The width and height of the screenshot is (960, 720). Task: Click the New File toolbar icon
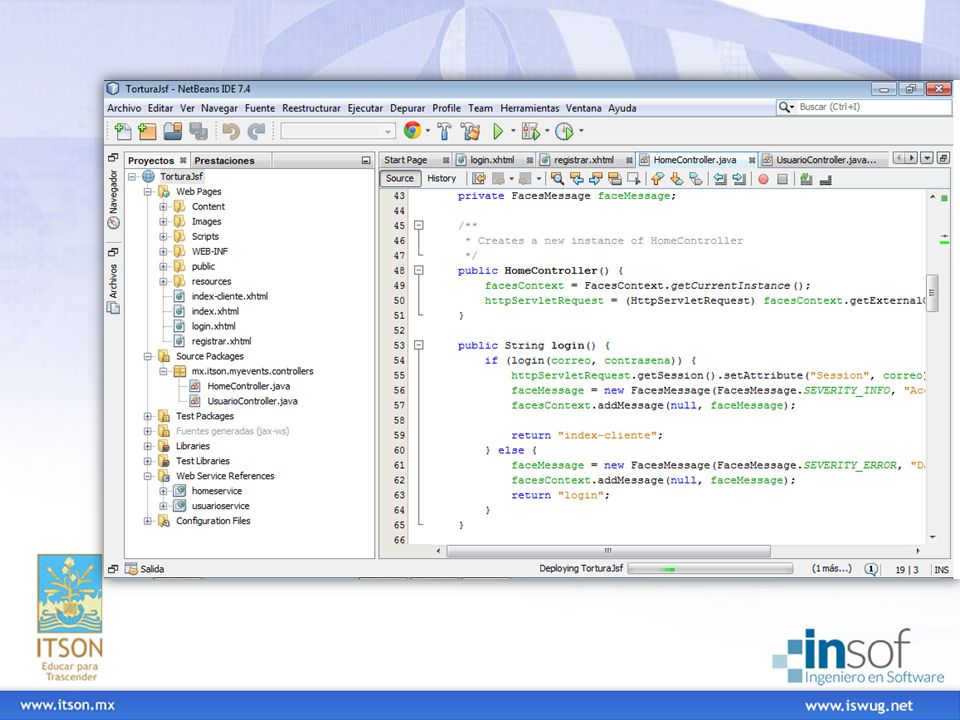coord(122,130)
